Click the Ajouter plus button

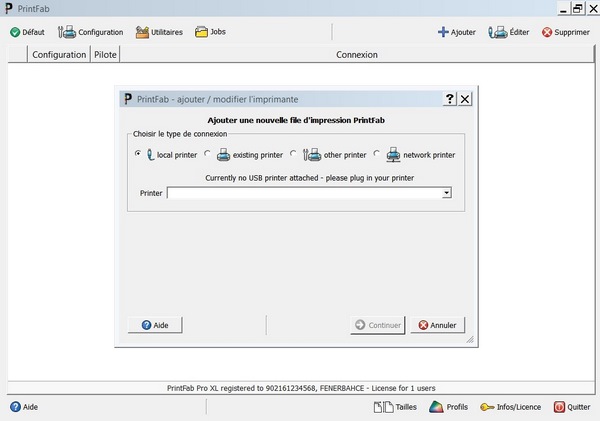(x=457, y=32)
